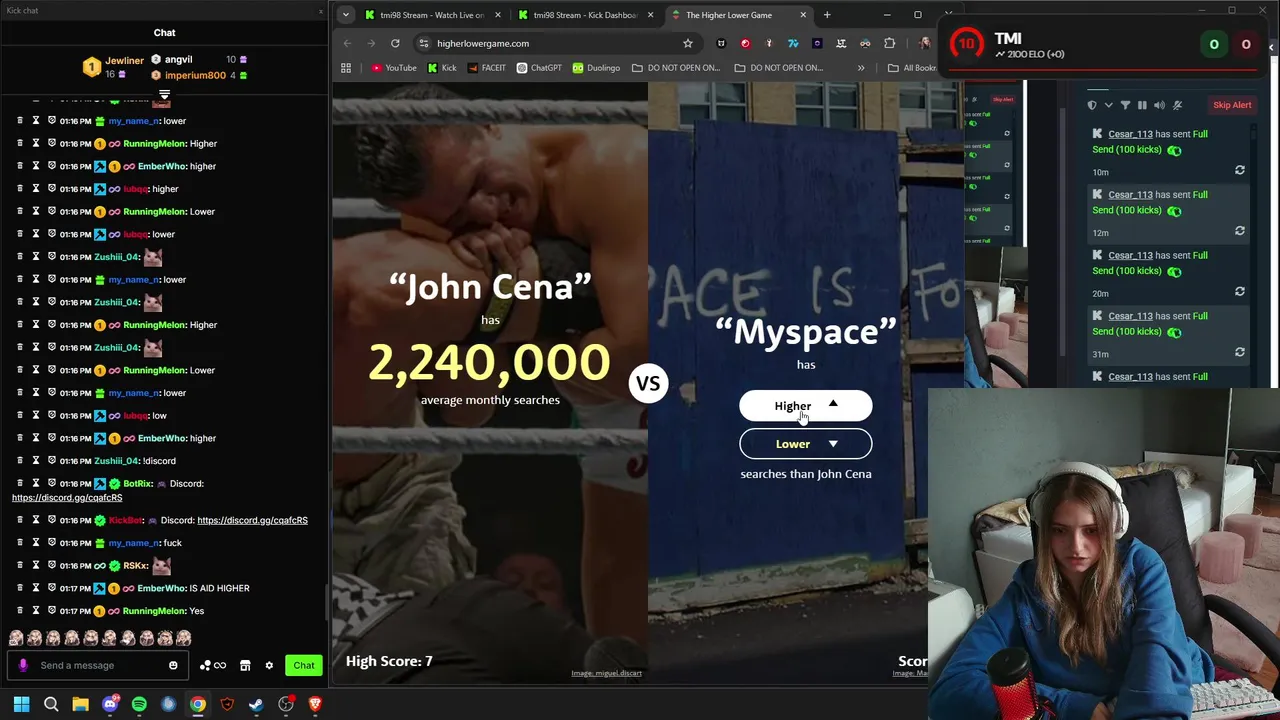Viewport: 1280px width, 720px height.
Task: Open Steam from the taskbar
Action: pos(256,704)
